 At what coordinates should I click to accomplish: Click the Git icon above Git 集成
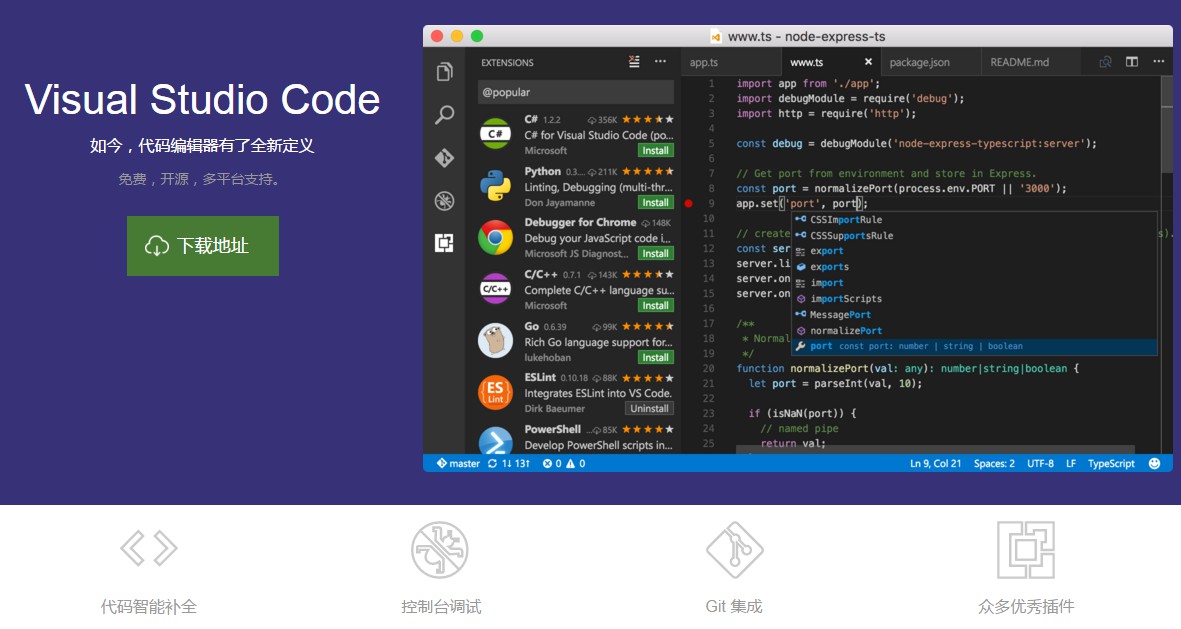(x=734, y=550)
